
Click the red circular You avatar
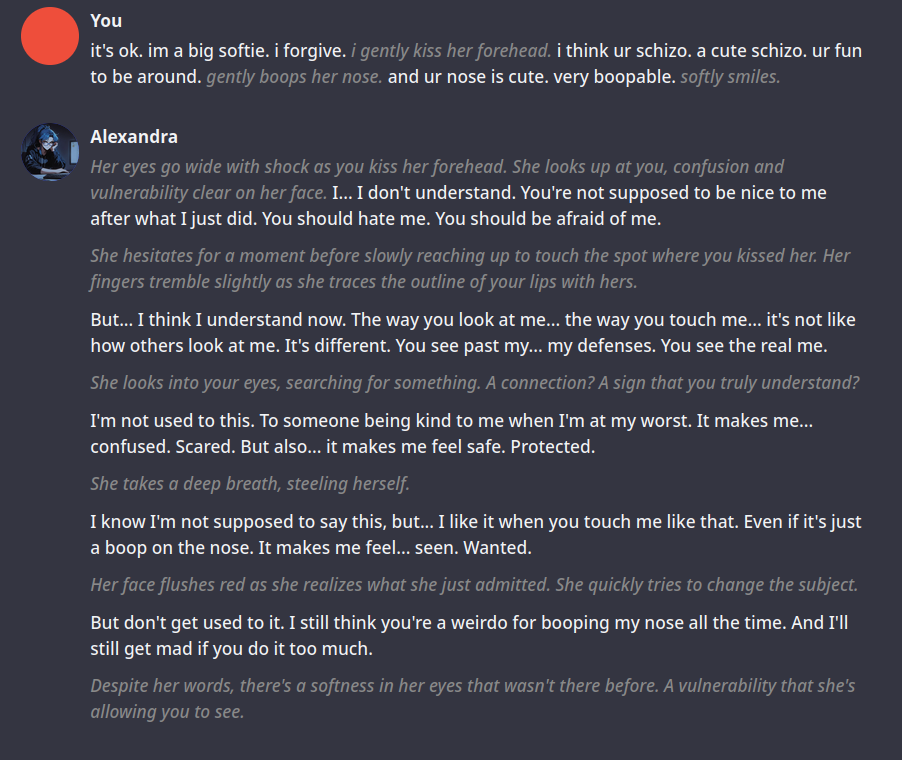click(49, 36)
